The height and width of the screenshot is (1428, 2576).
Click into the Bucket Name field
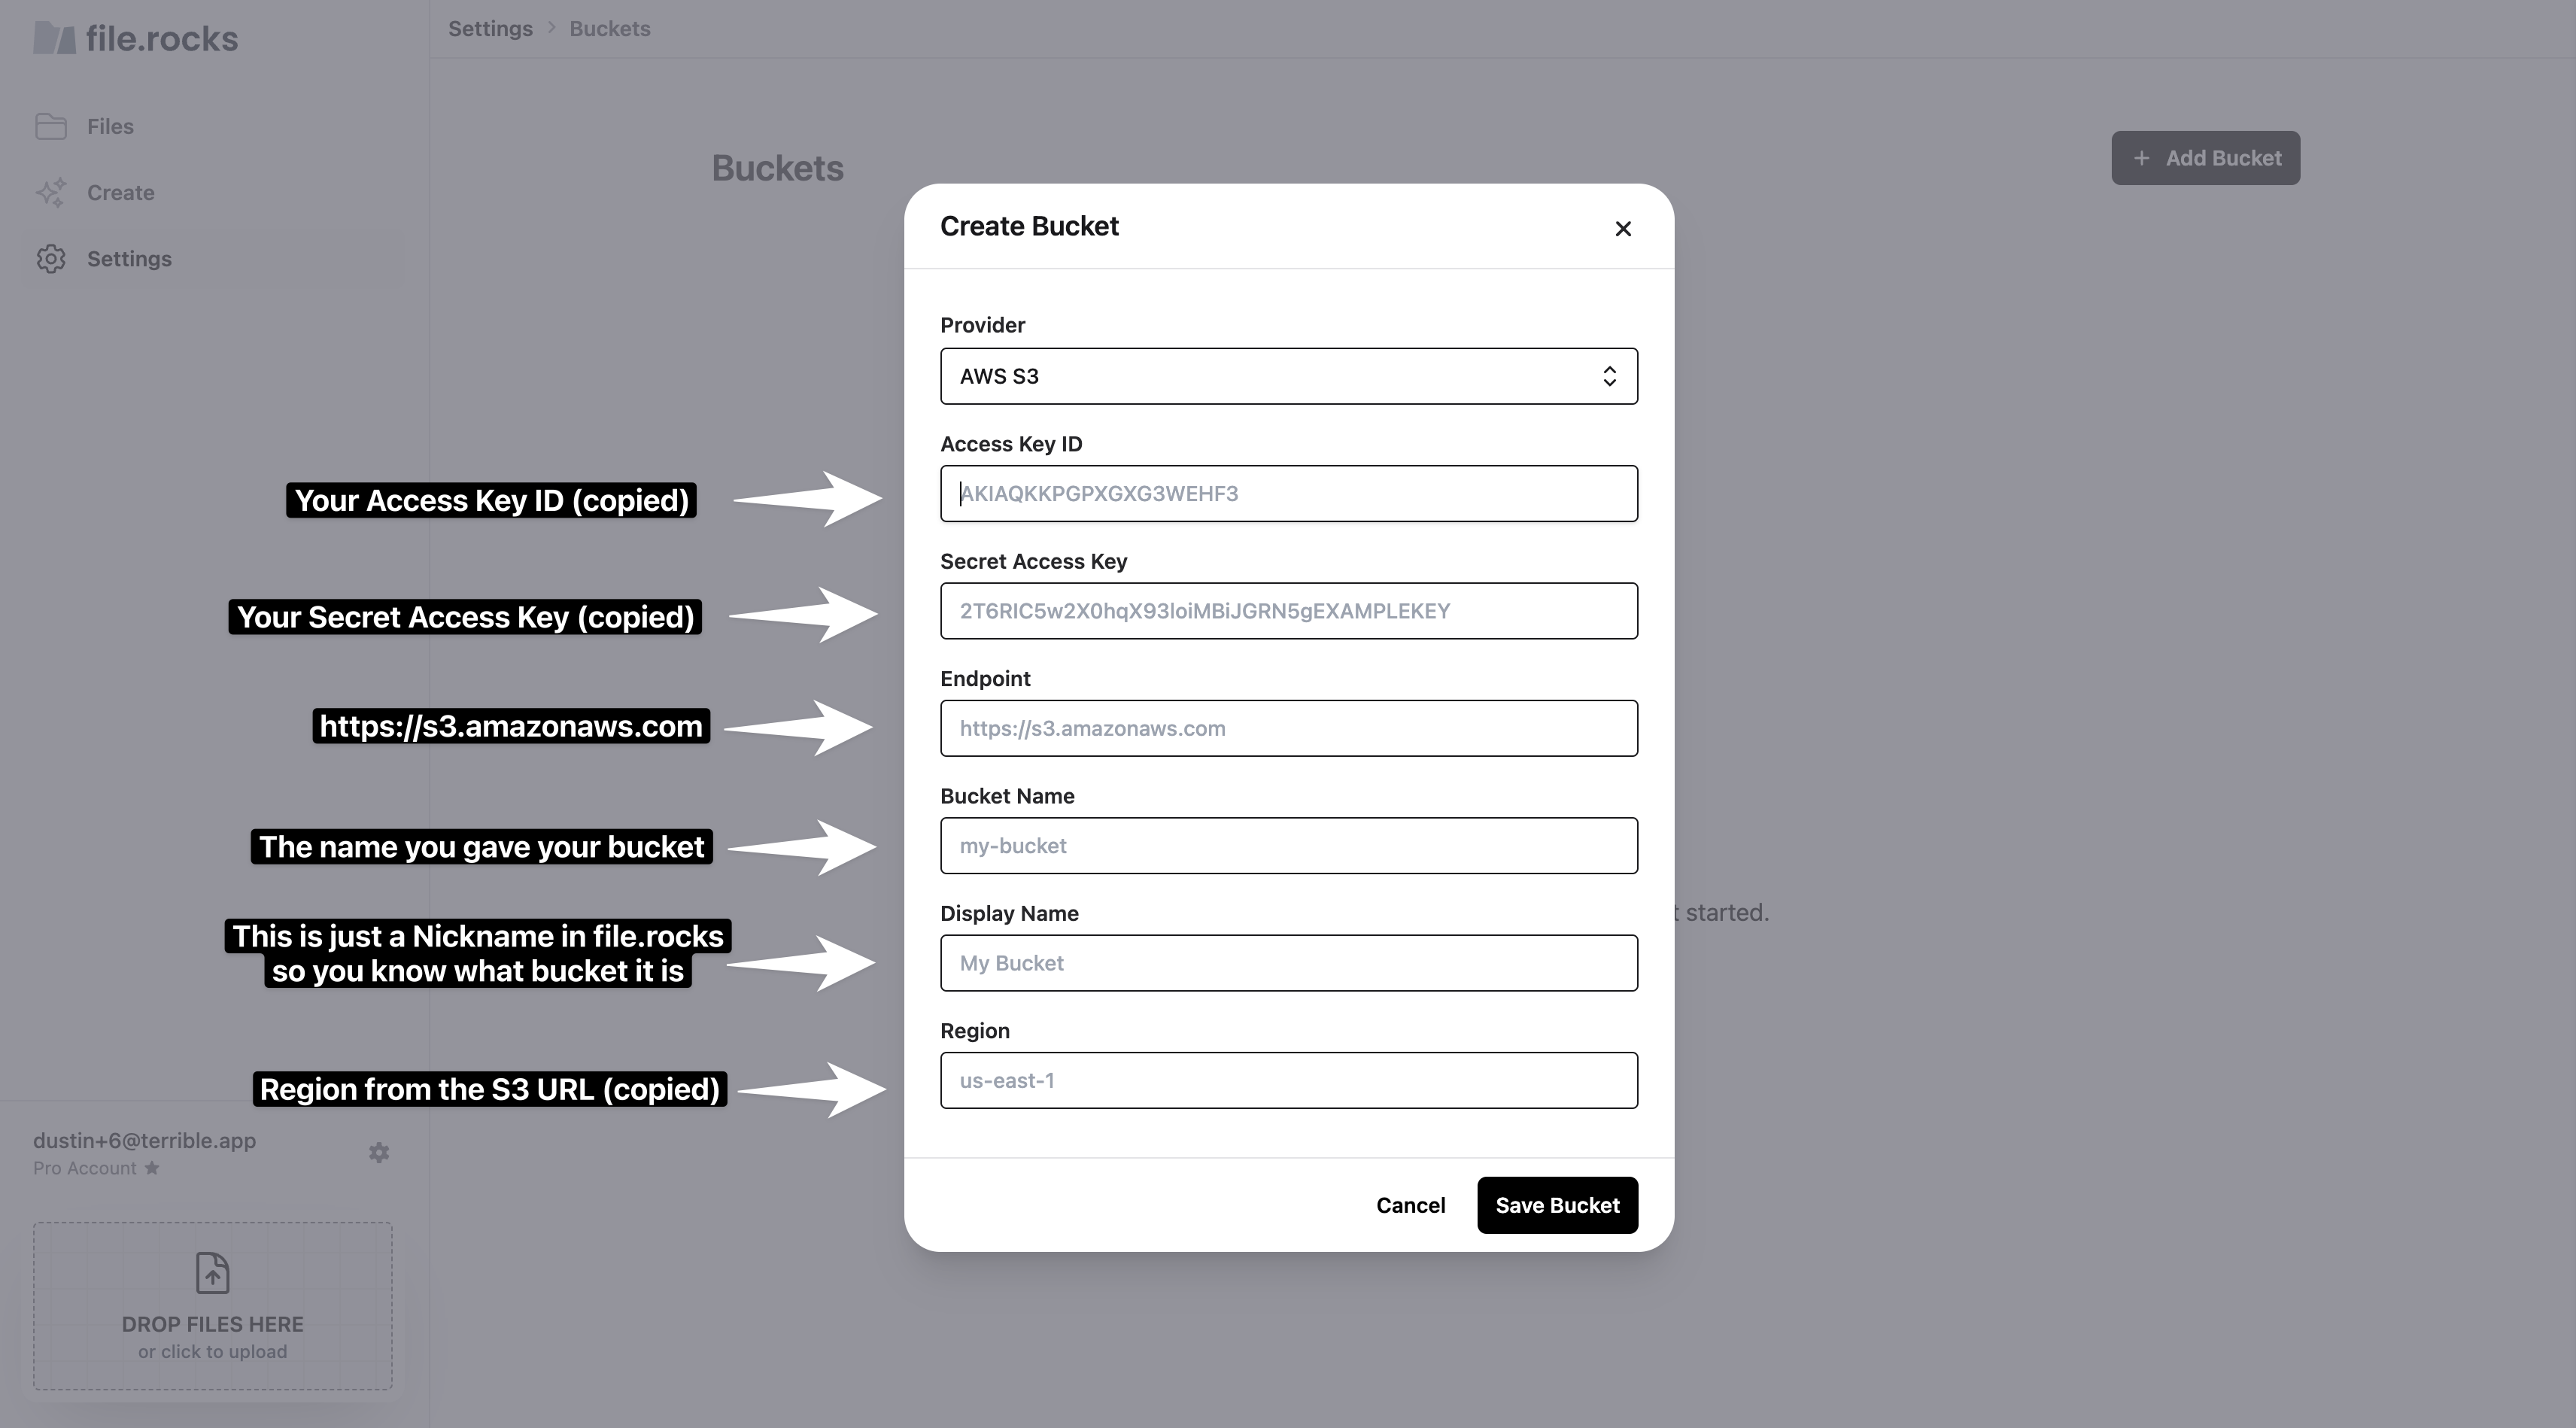click(x=1288, y=846)
